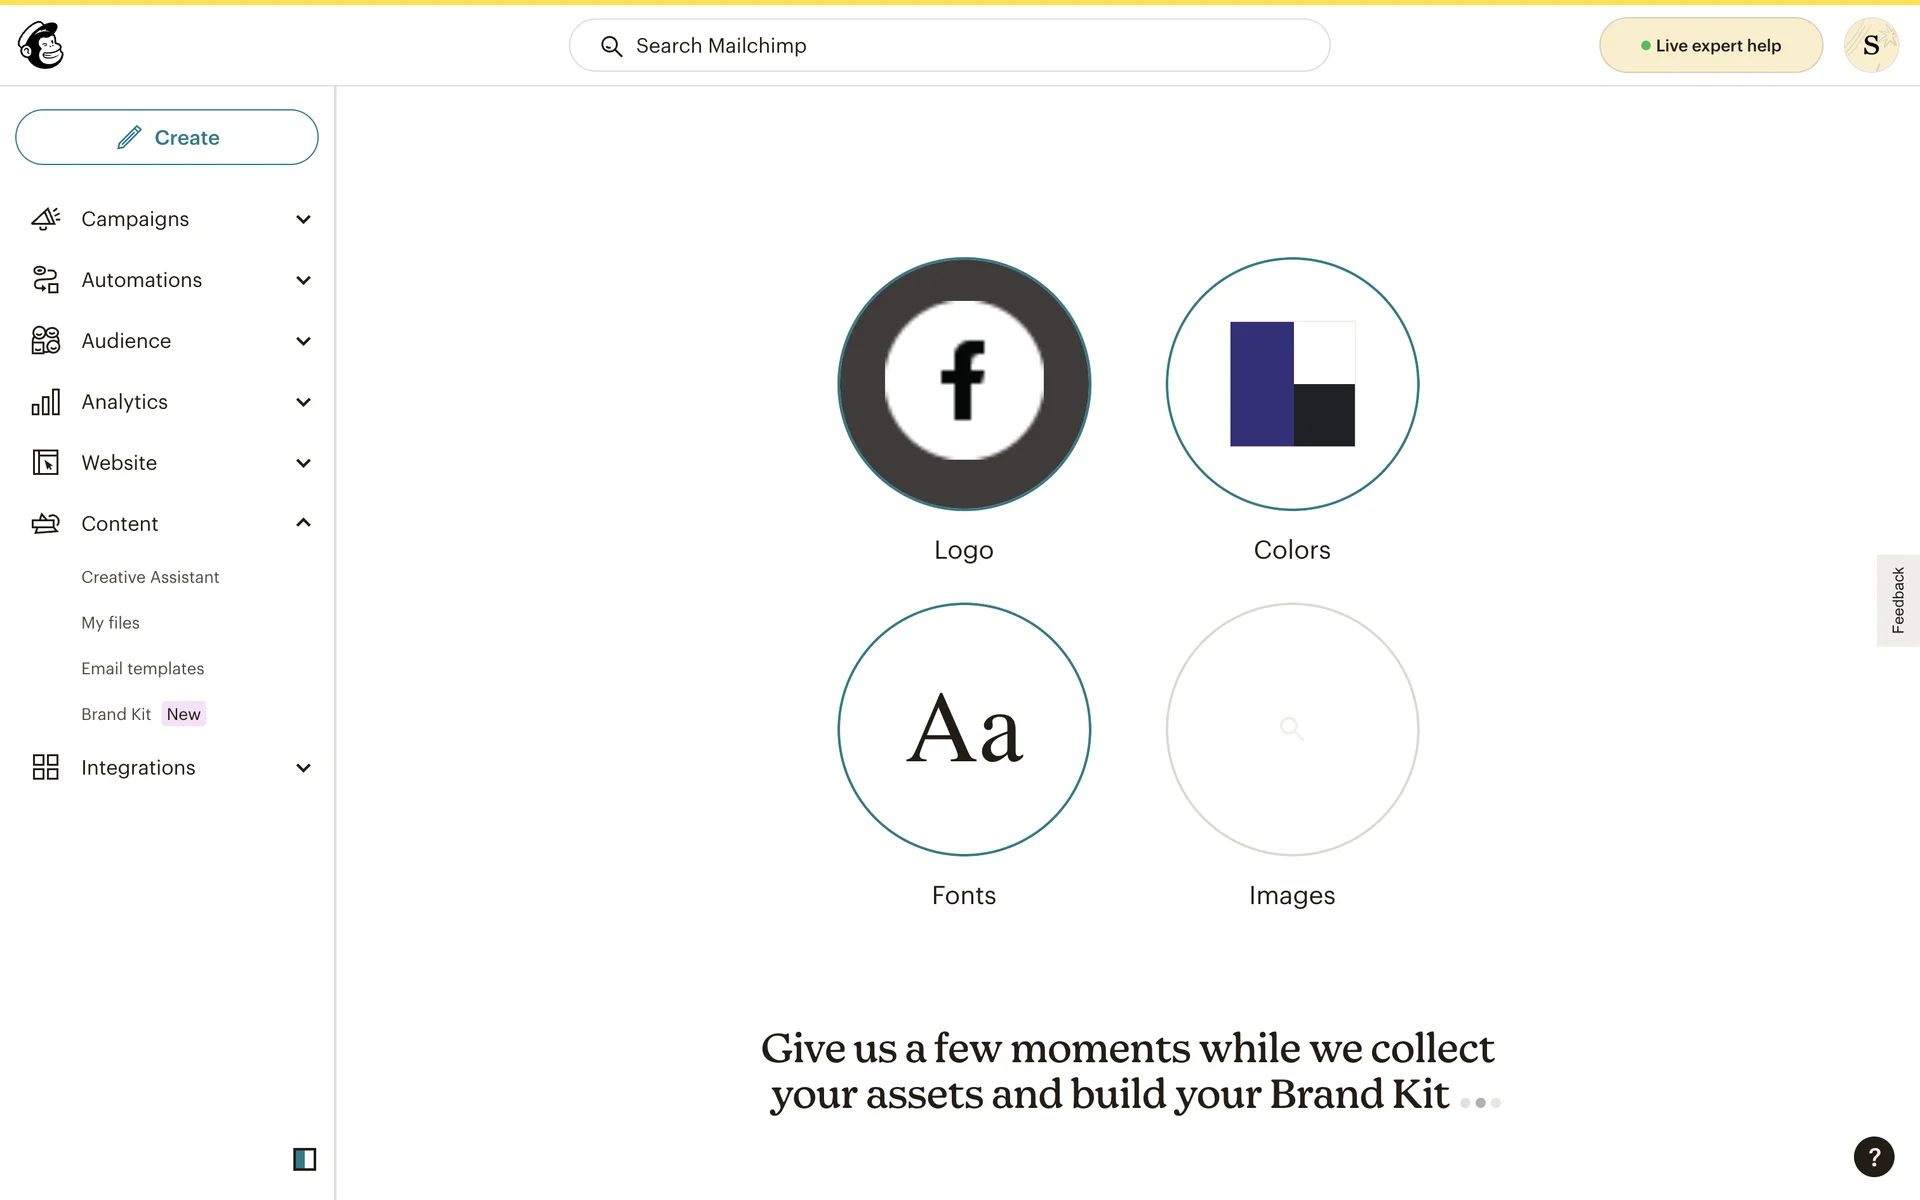
Task: Expand the Audience section chevron
Action: (303, 341)
